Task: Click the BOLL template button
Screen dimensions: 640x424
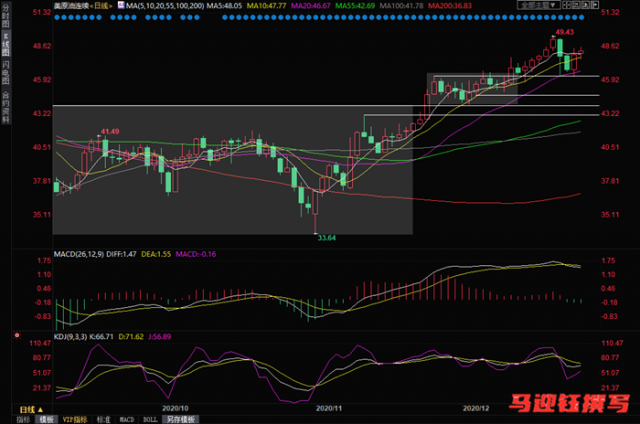Action: point(150,420)
